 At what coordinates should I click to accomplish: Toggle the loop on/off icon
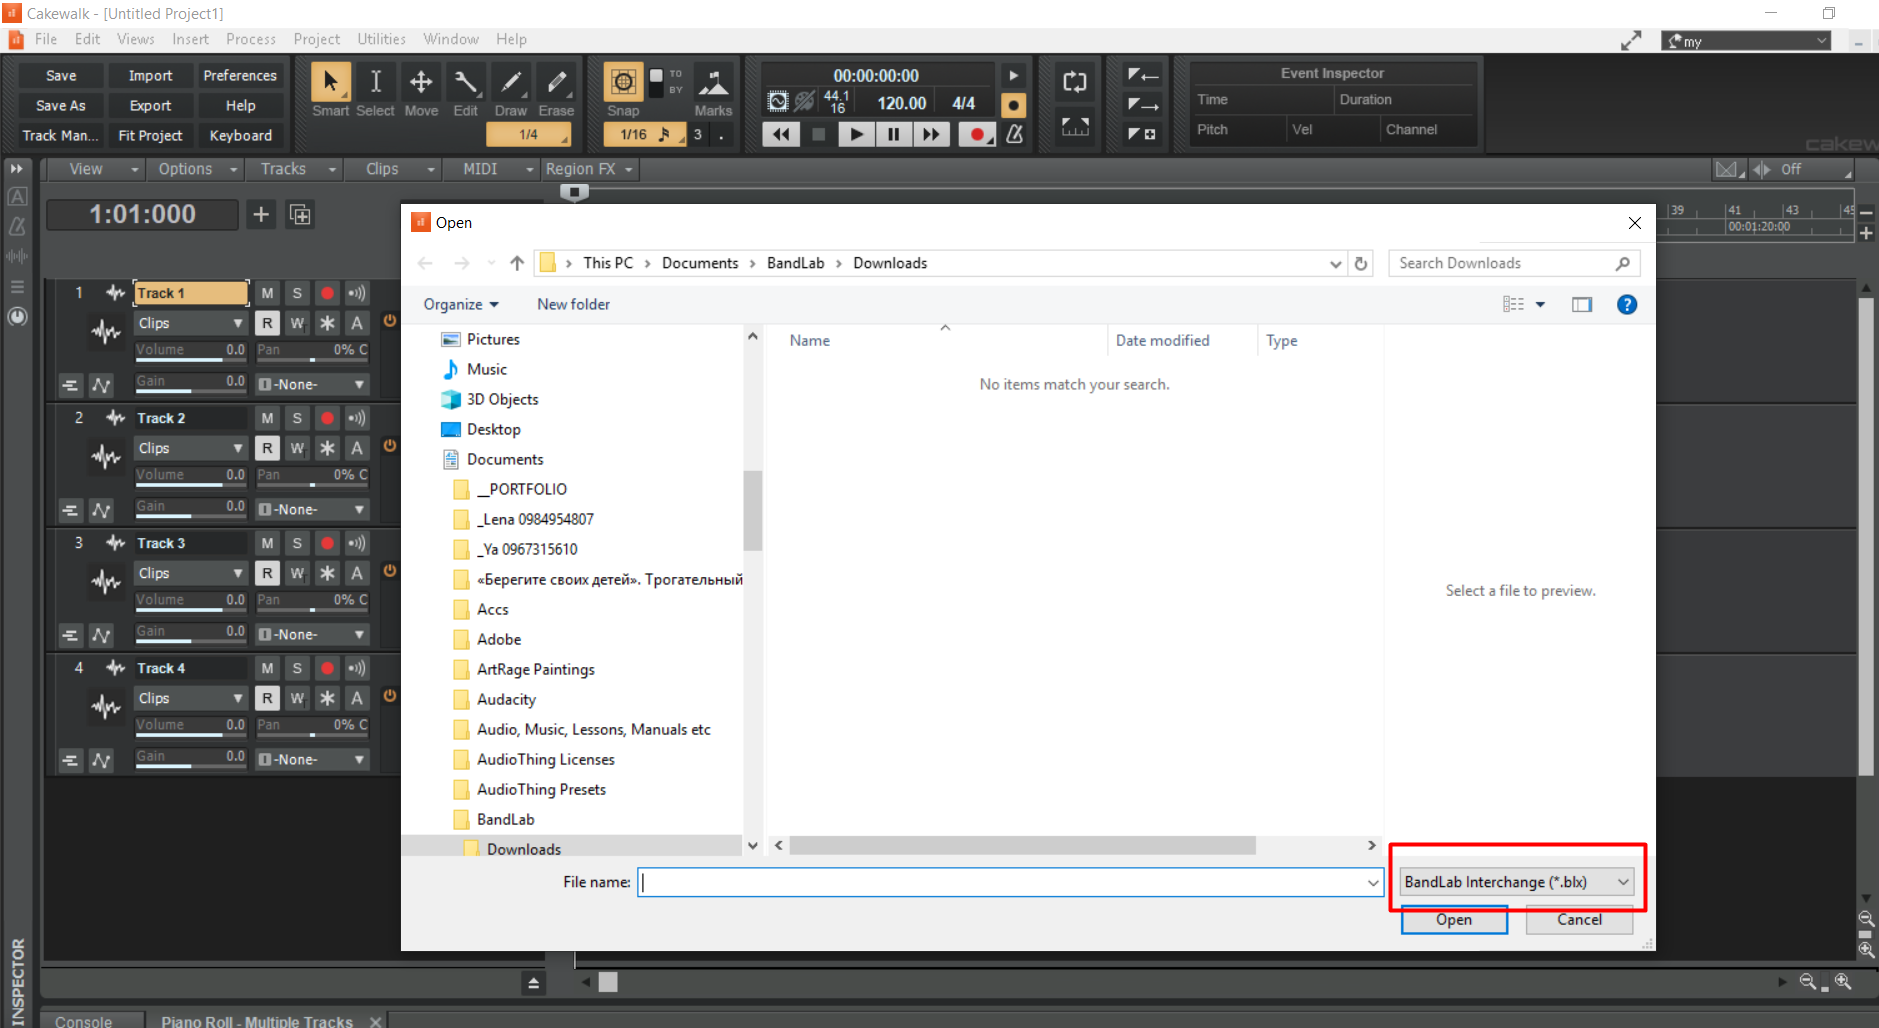(1075, 82)
